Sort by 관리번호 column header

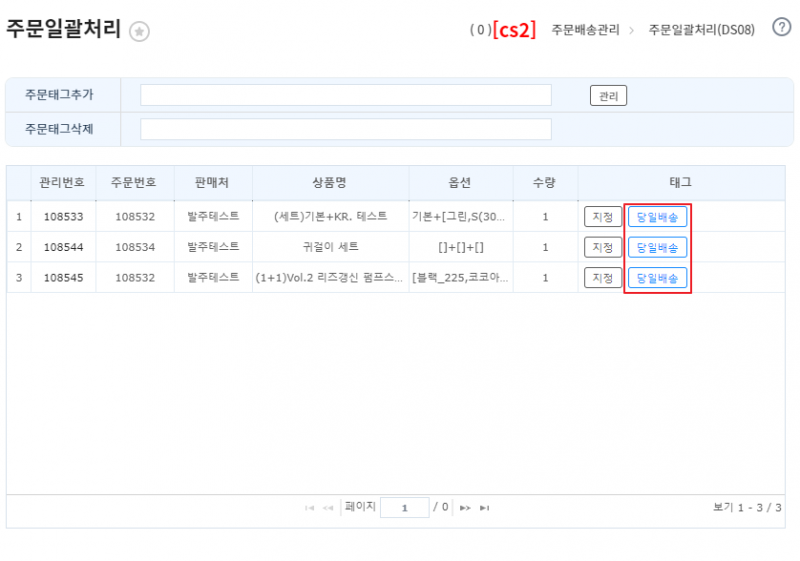62,183
